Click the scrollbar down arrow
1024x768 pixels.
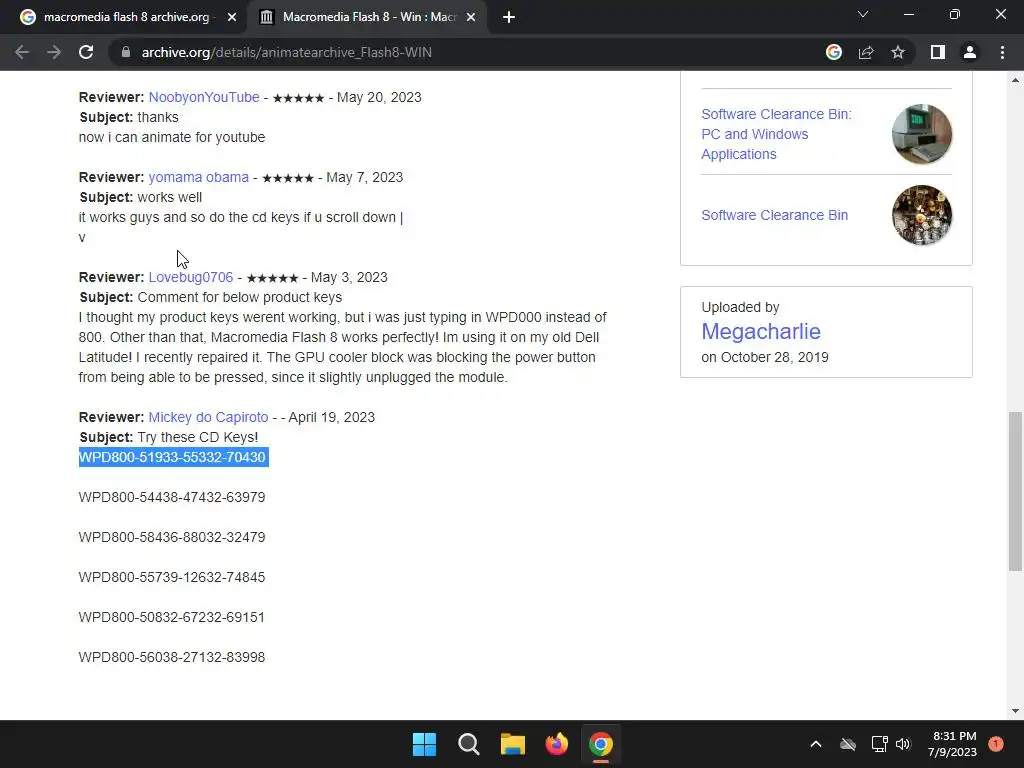pyautogui.click(x=1015, y=711)
